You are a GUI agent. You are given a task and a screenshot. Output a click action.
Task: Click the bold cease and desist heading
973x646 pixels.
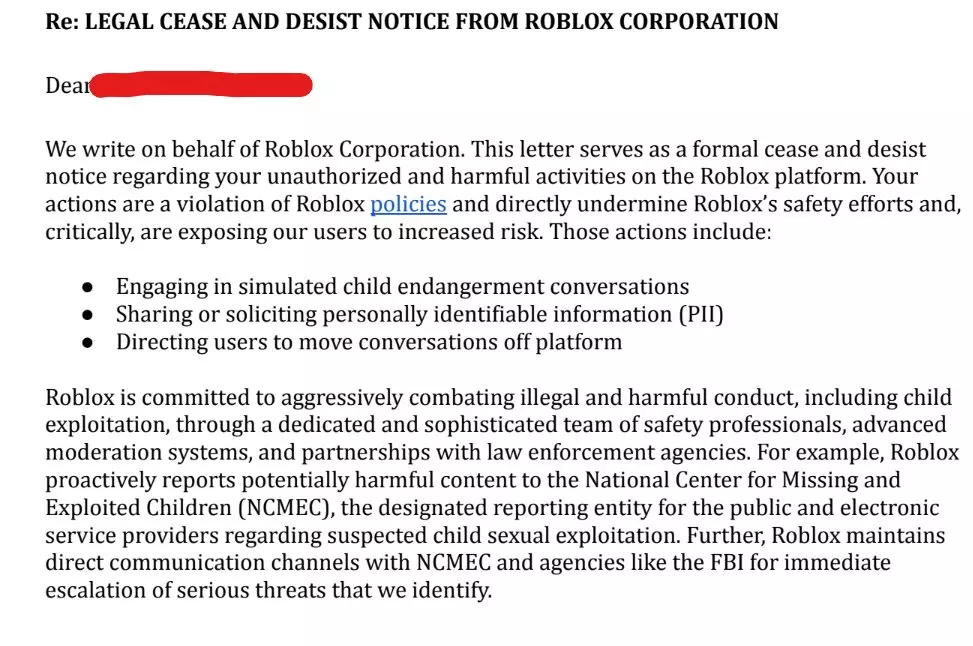tap(412, 22)
